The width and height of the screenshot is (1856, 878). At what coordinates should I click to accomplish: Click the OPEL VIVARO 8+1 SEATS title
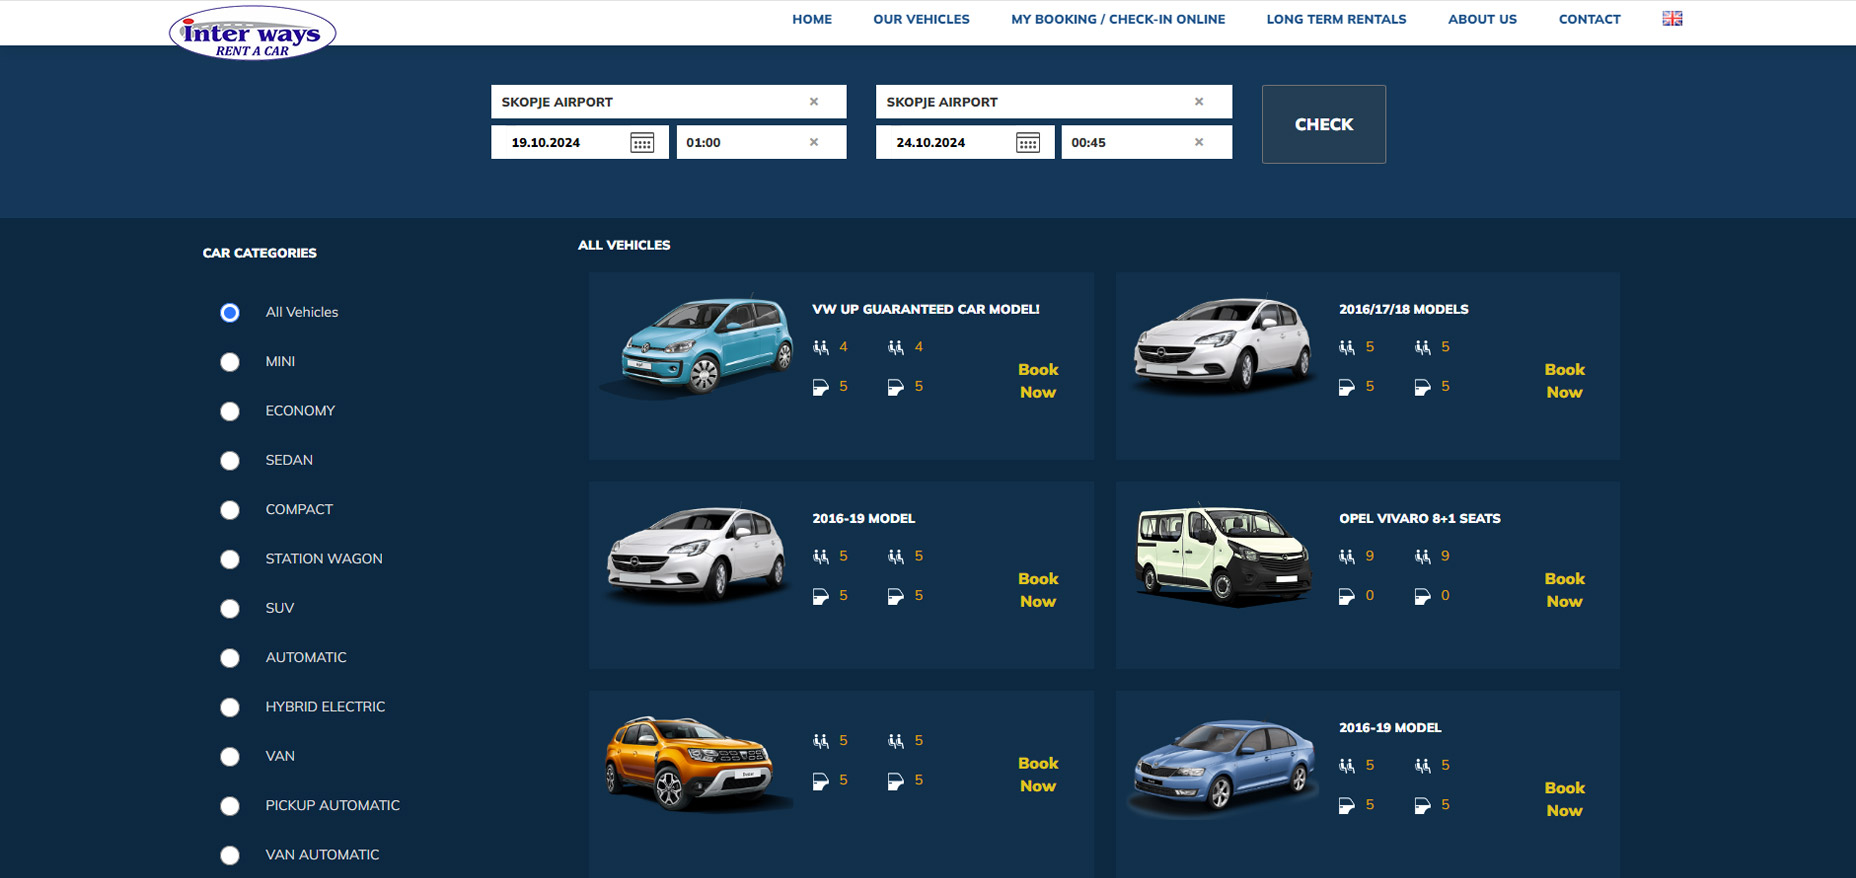(x=1420, y=518)
